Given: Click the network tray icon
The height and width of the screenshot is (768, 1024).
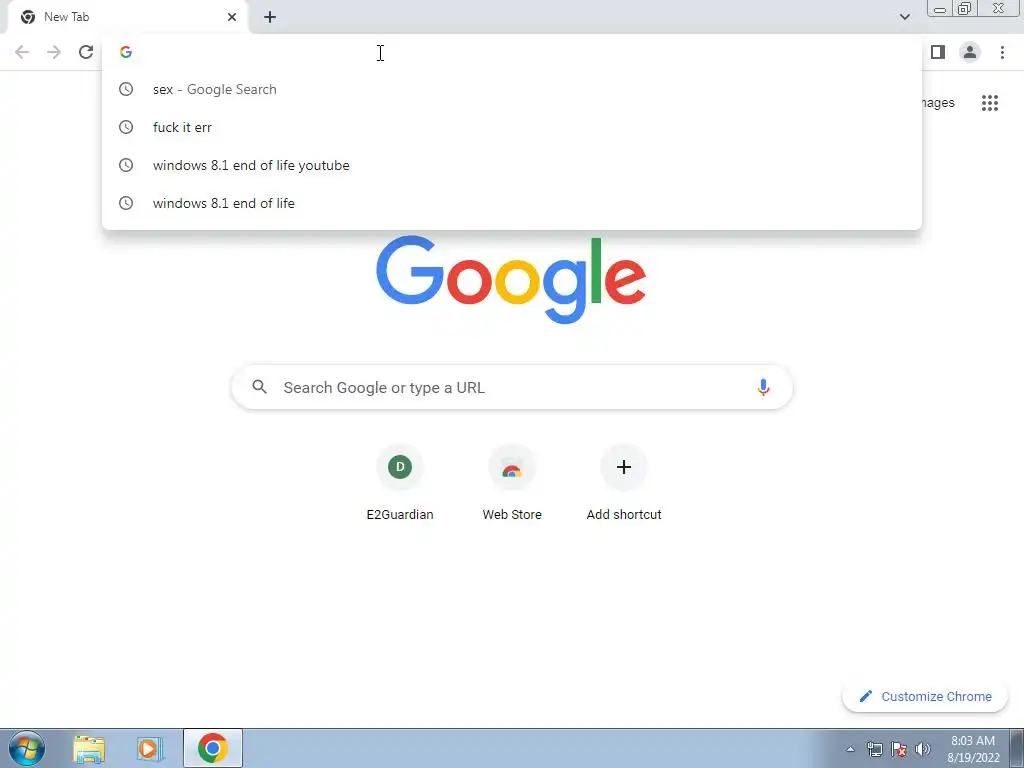Looking at the screenshot, I should pos(875,749).
